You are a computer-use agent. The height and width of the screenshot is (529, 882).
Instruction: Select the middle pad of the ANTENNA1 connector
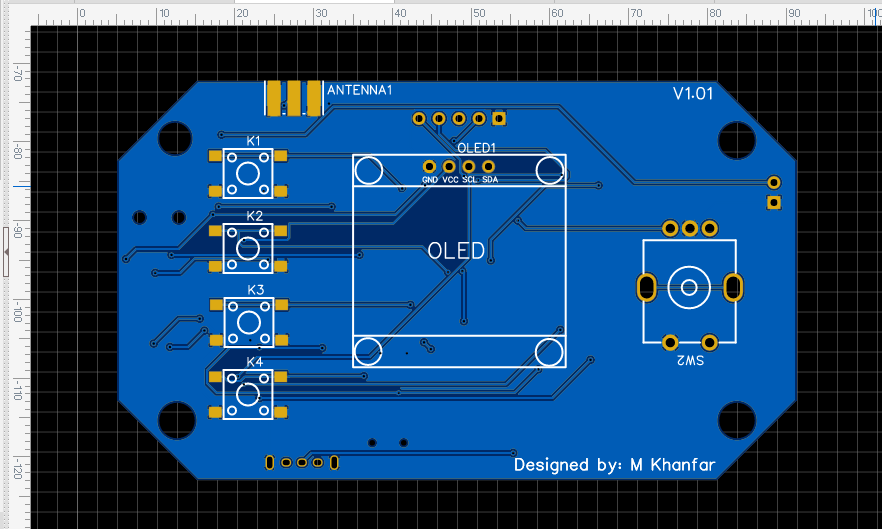click(294, 98)
